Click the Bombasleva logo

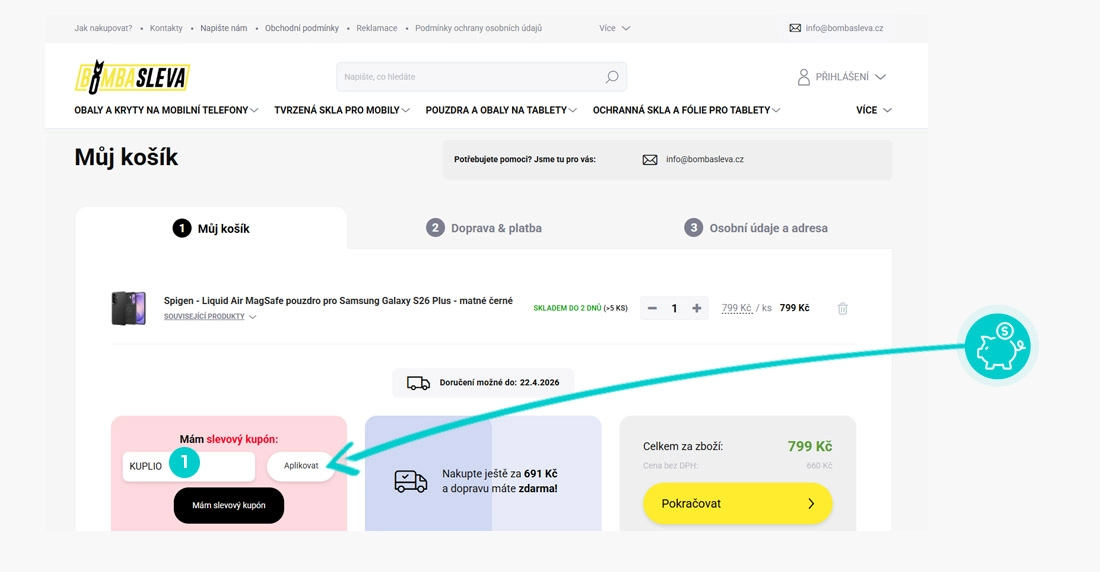click(x=132, y=77)
